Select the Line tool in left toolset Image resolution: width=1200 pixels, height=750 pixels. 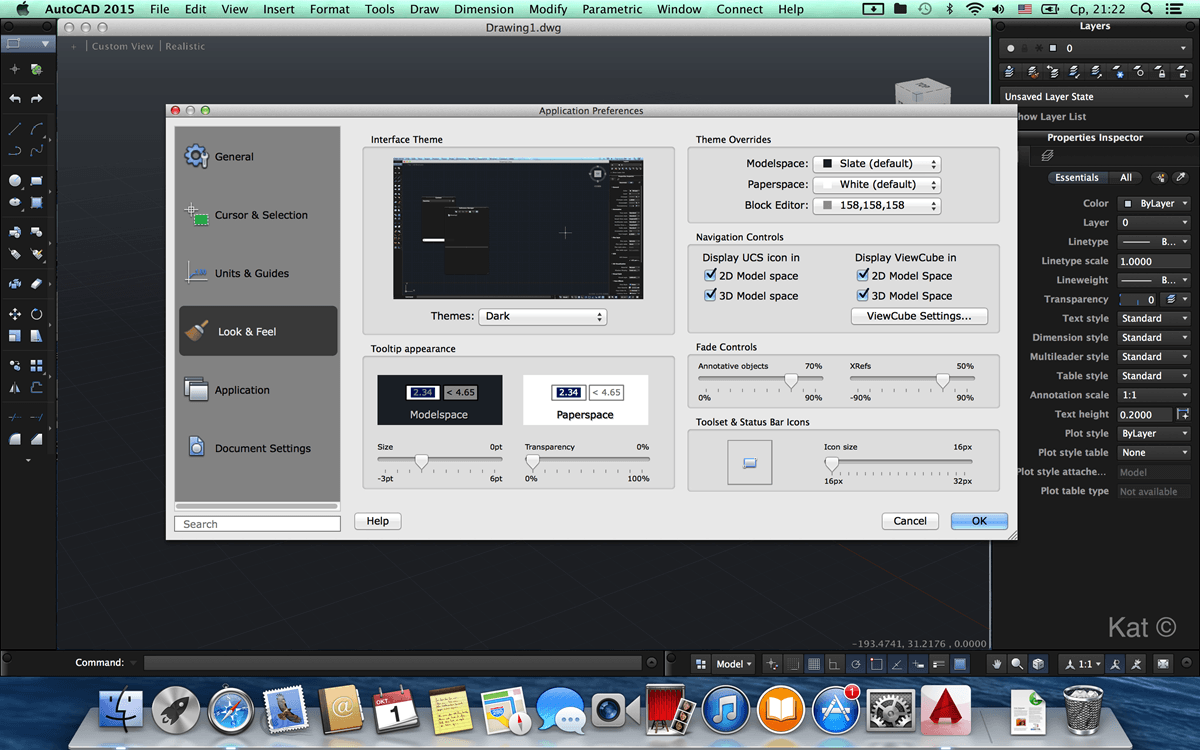15,129
